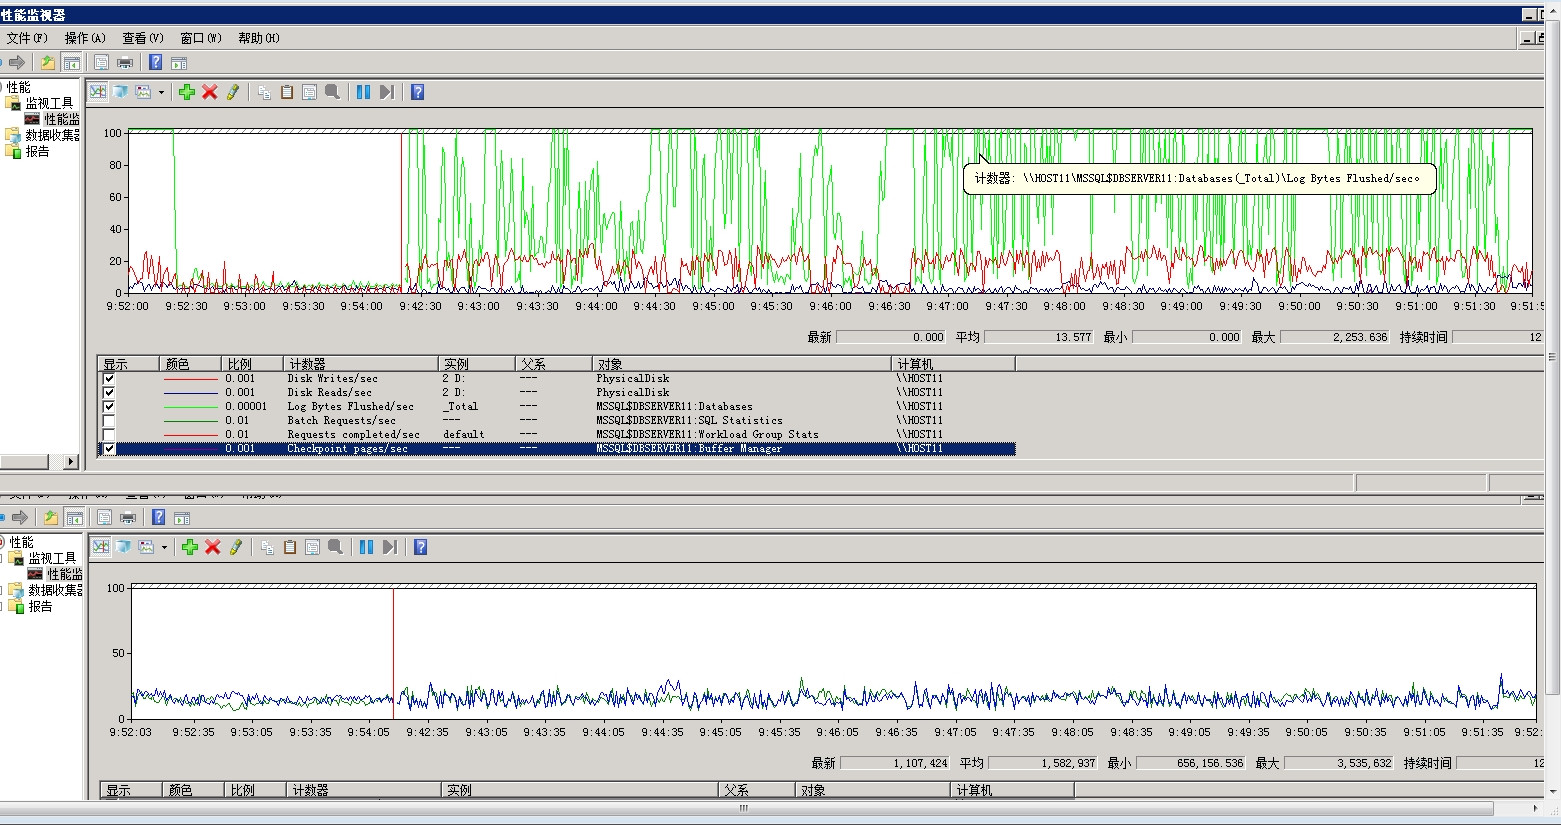Select view log data icon in upper window
The width and height of the screenshot is (1561, 825).
pos(121,92)
